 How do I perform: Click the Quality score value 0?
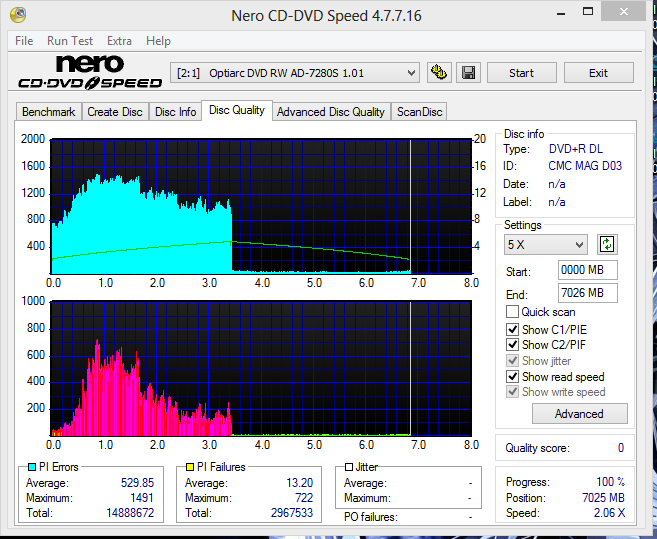coord(621,448)
